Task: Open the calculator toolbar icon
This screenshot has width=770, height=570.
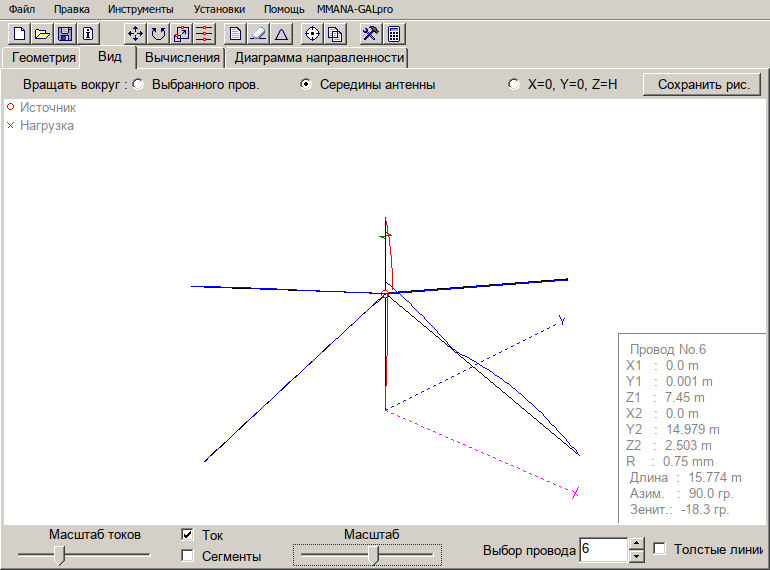Action: [x=394, y=33]
